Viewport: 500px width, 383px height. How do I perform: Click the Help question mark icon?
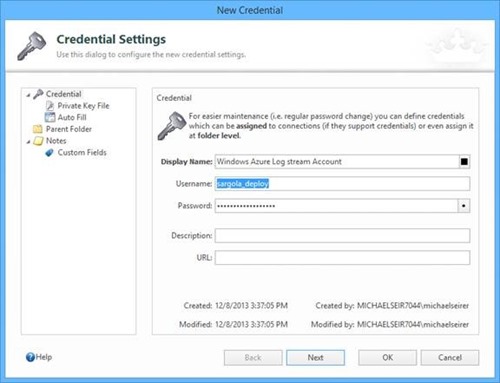click(30, 357)
